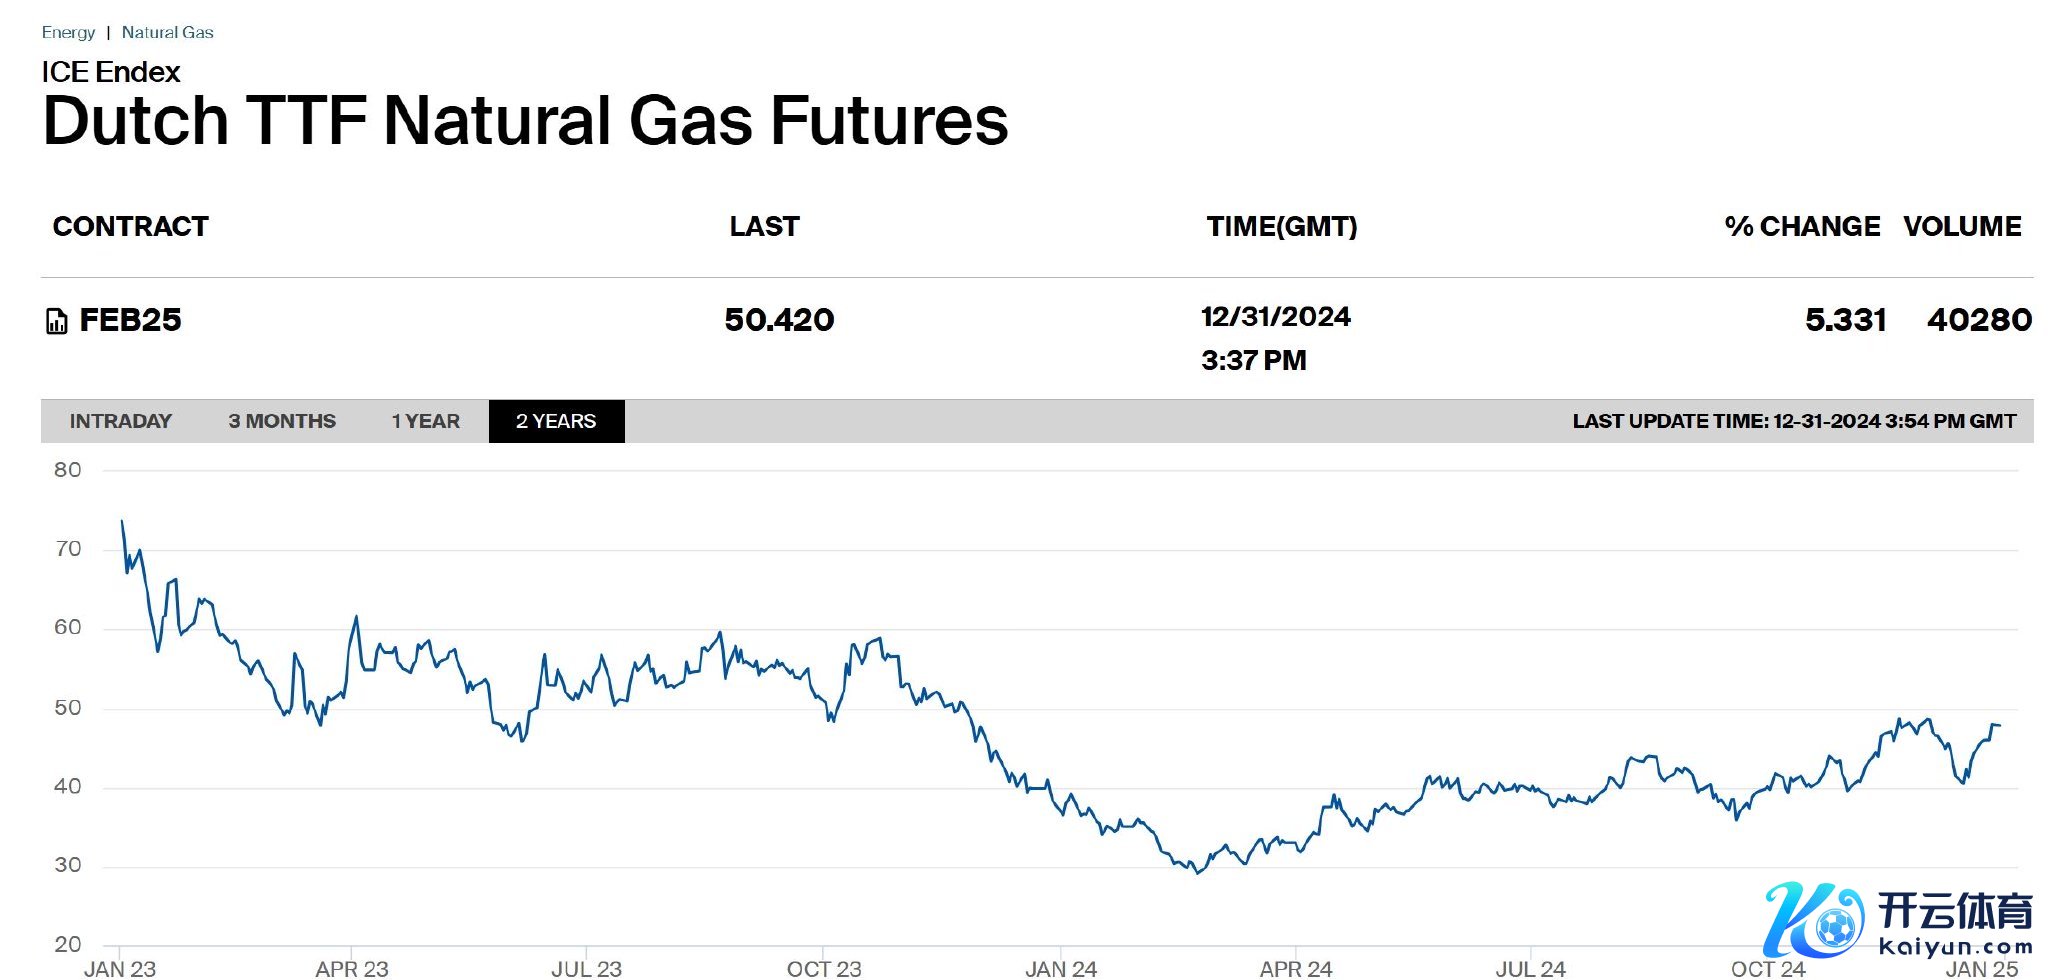
Task: Click the Last column header
Action: point(764,227)
